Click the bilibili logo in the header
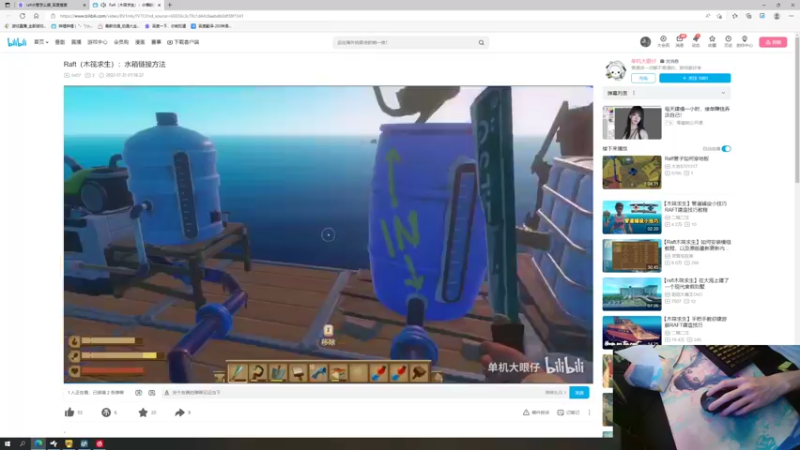The height and width of the screenshot is (450, 800). (x=17, y=42)
